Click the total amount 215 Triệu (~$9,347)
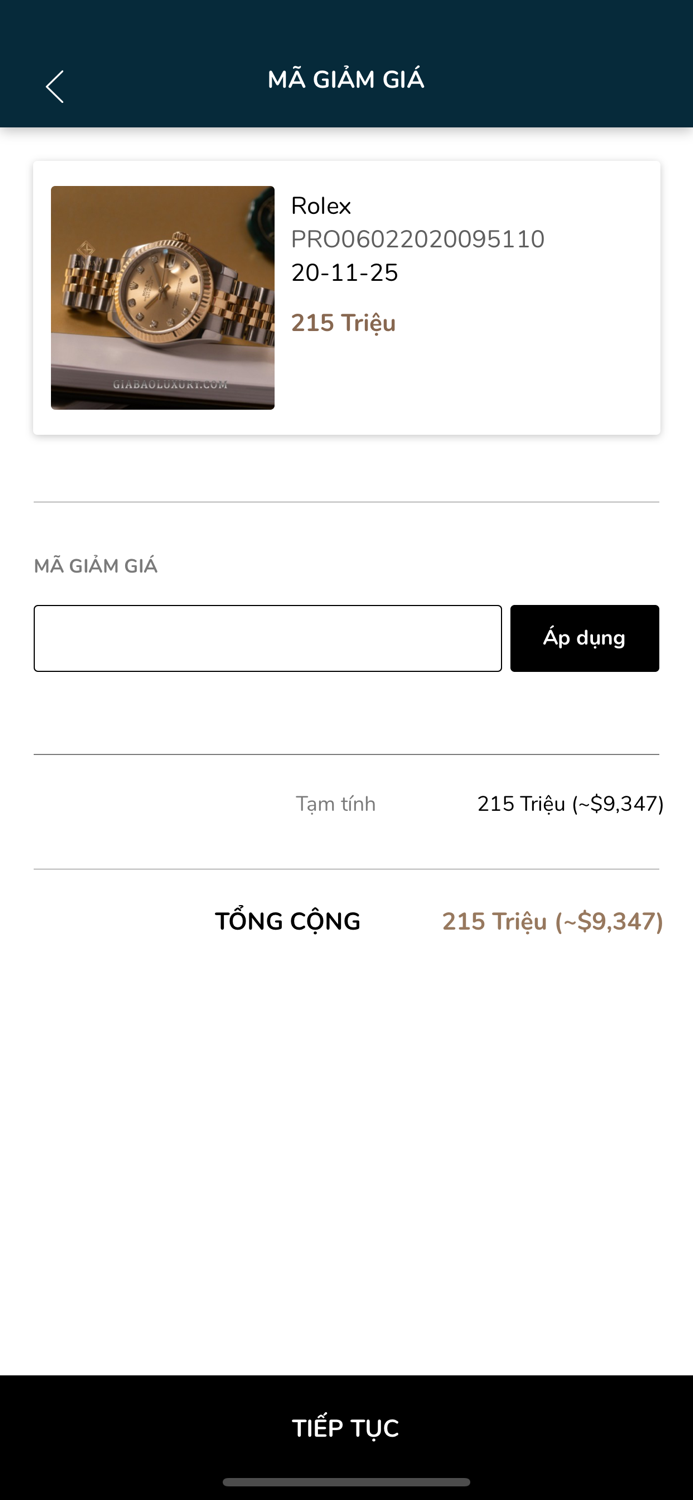The height and width of the screenshot is (1500, 693). (x=552, y=921)
